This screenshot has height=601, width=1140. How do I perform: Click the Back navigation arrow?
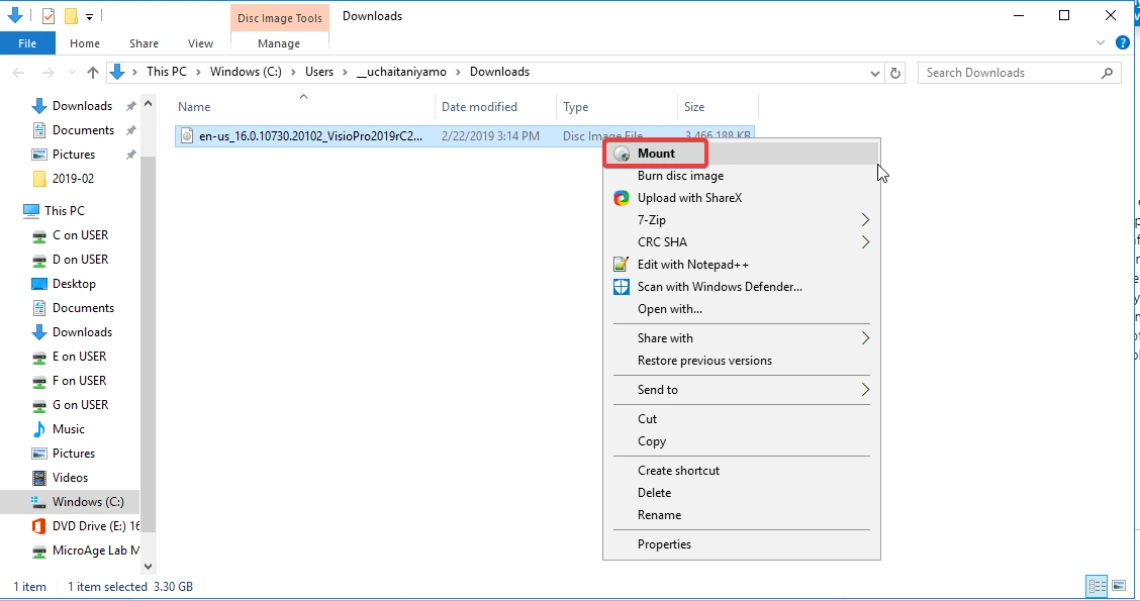tap(19, 72)
